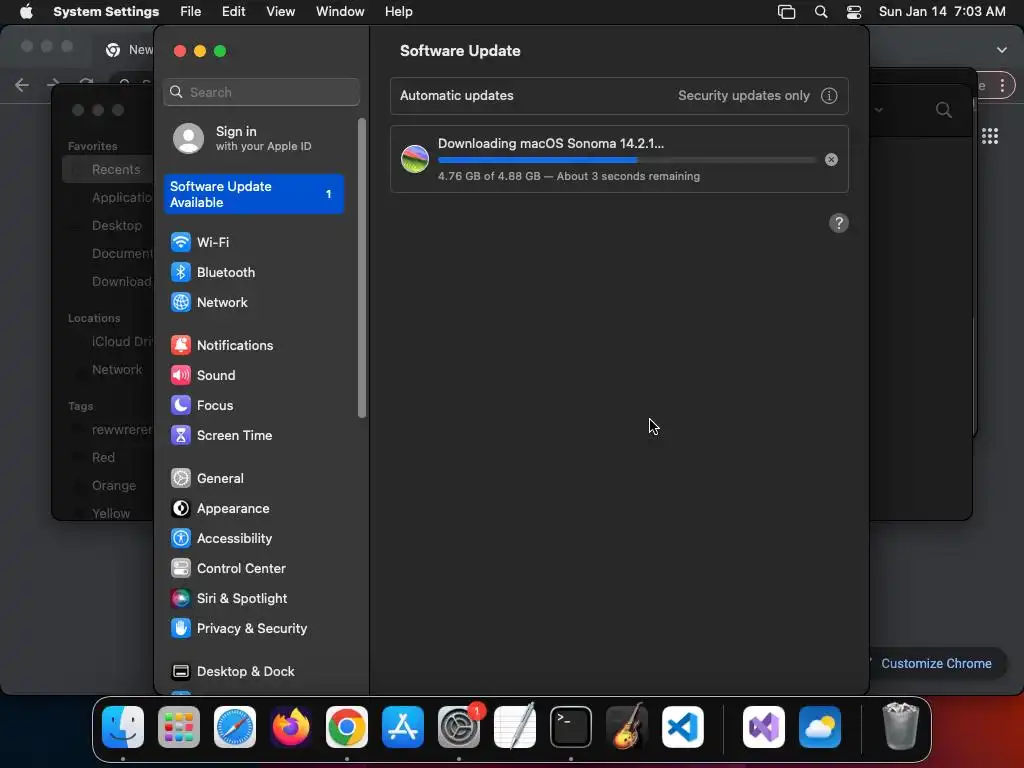Click the Automatic updates row
This screenshot has height=768, width=1024.
(619, 96)
